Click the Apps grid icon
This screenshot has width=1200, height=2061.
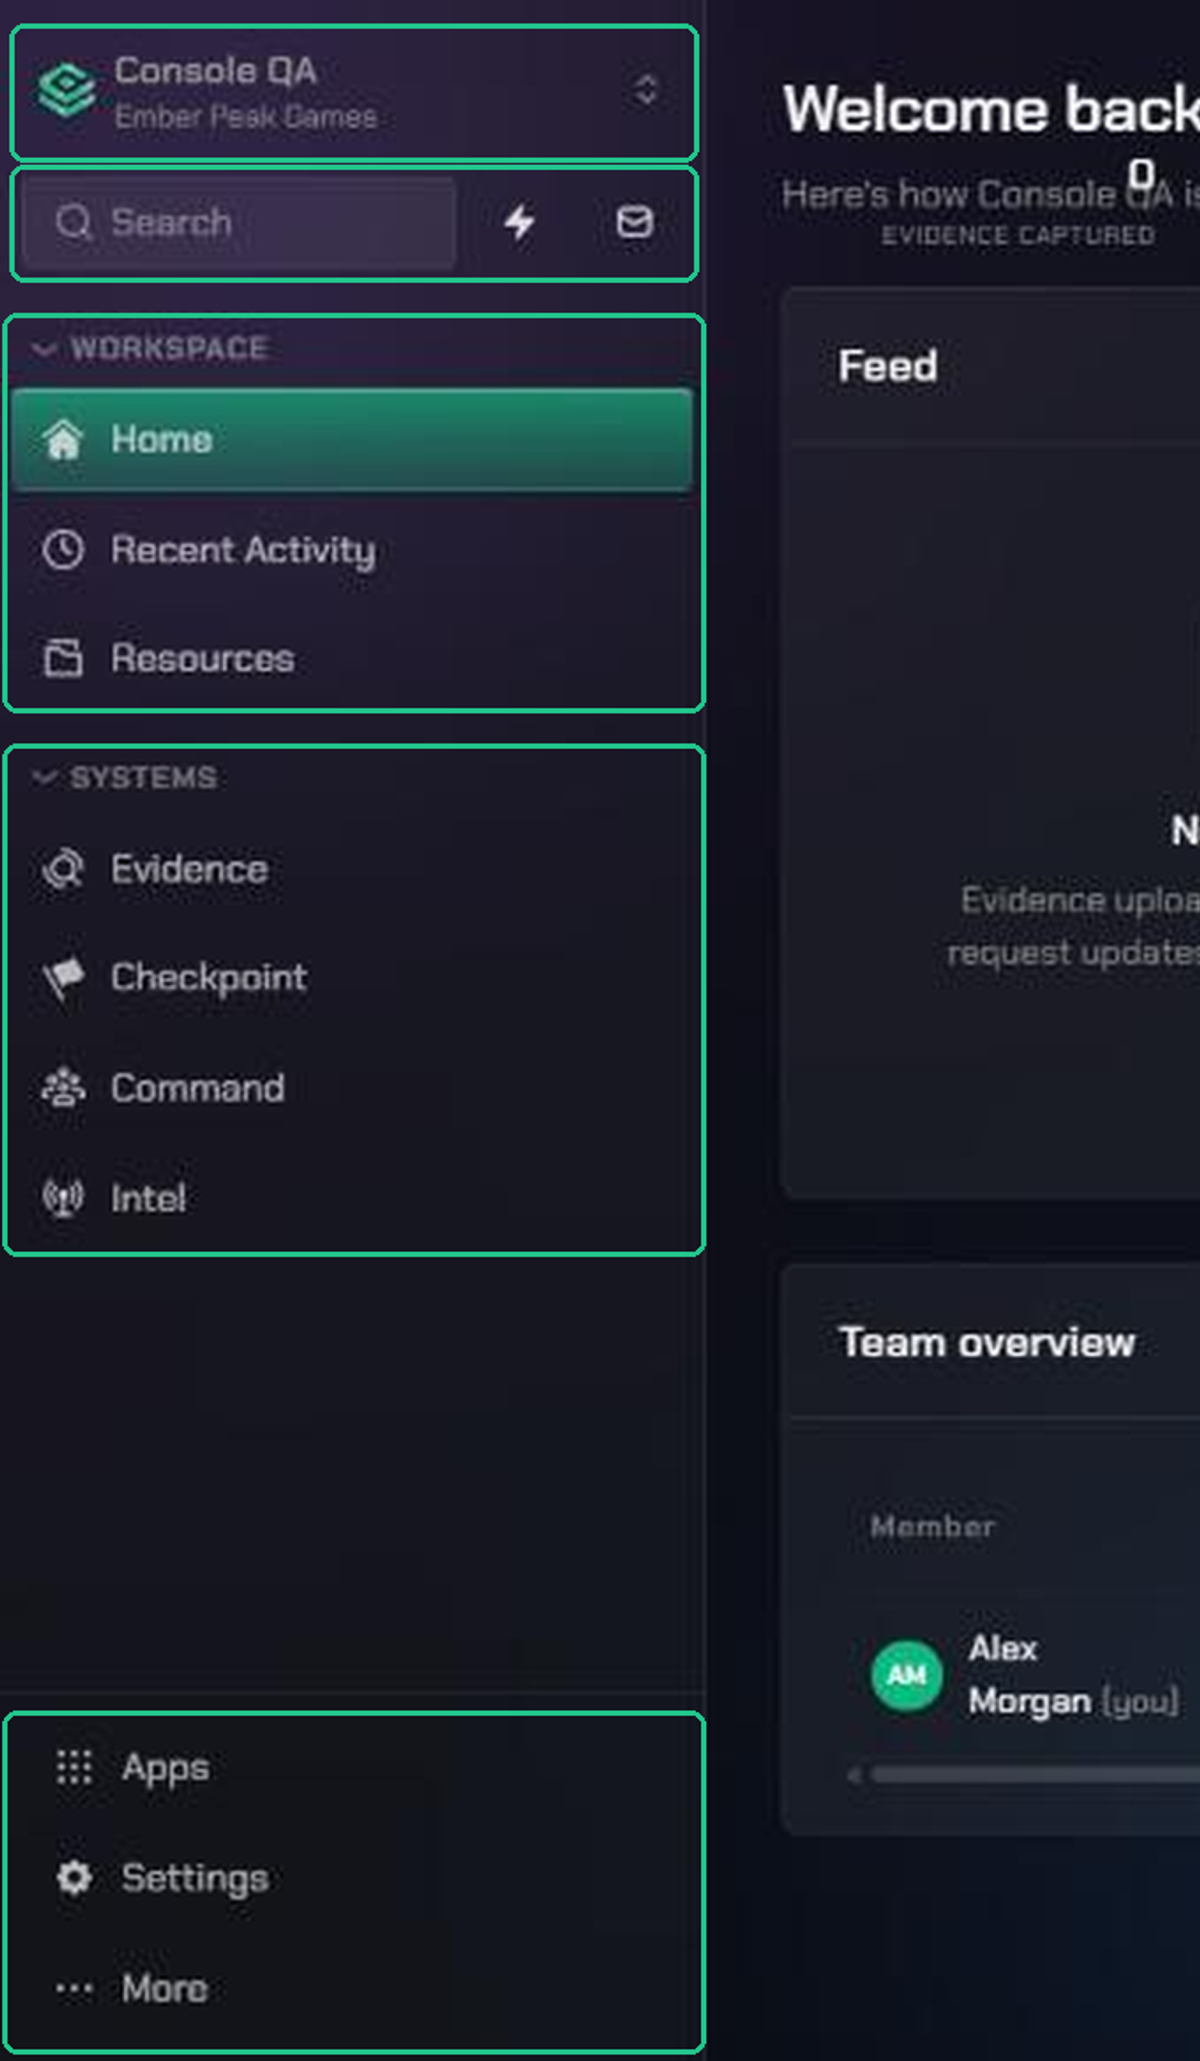pos(74,1768)
